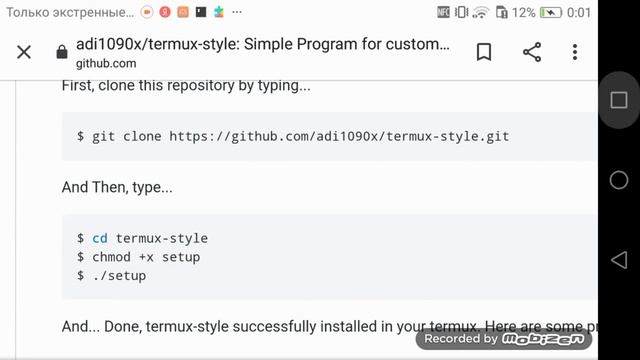Tap the github.com domain text

(106, 64)
